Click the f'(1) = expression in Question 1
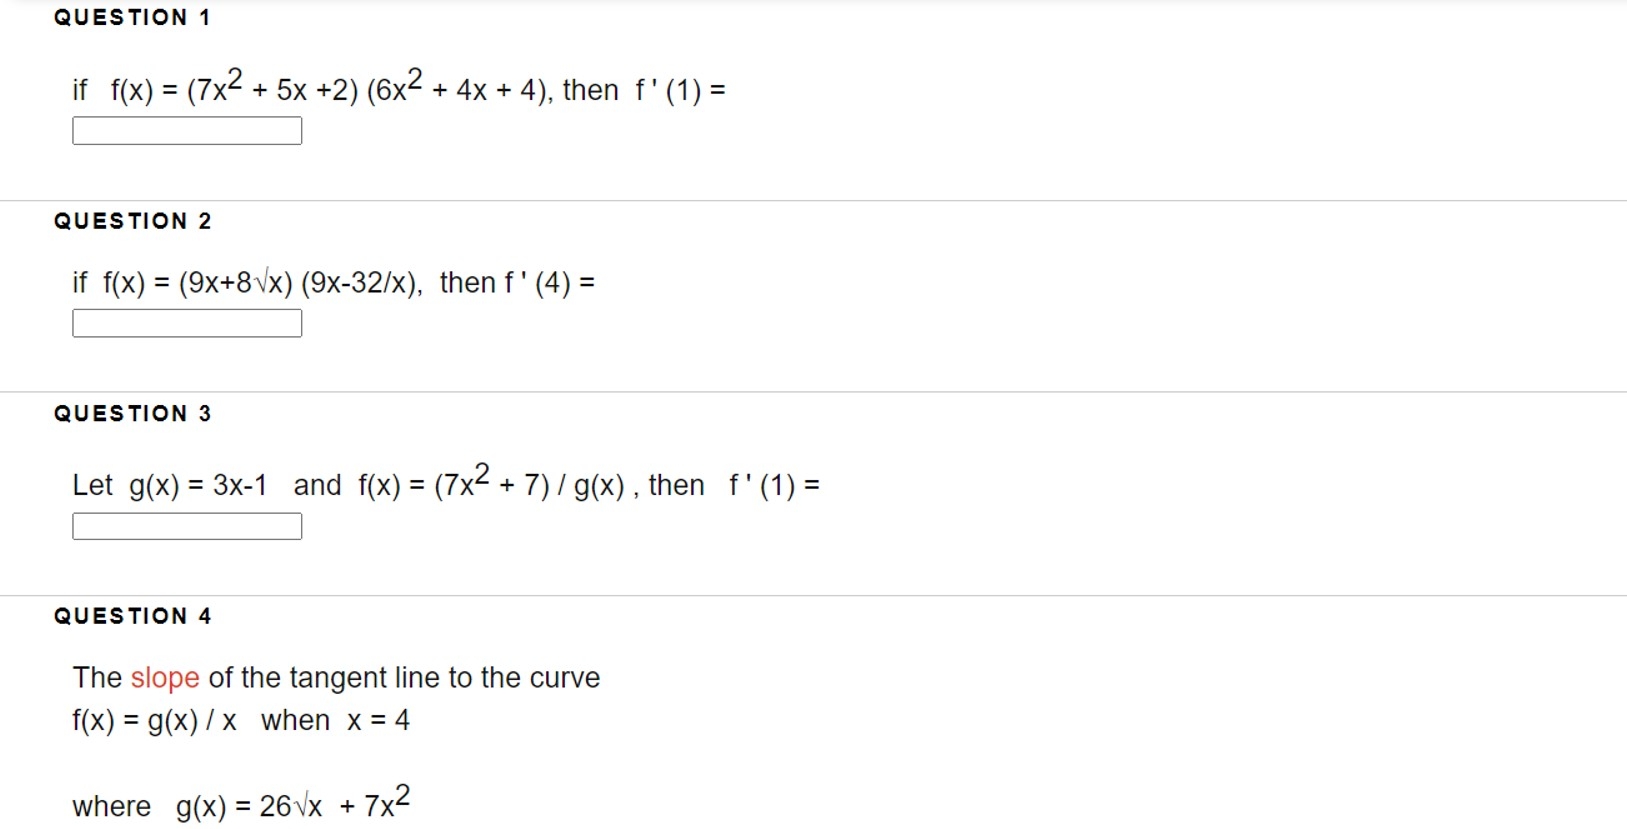 click(680, 89)
